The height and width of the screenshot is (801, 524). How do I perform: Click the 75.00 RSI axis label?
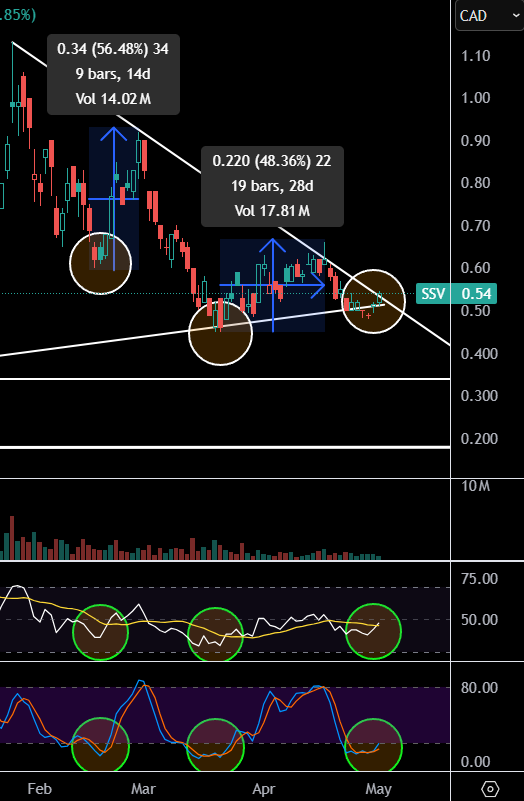tap(479, 579)
